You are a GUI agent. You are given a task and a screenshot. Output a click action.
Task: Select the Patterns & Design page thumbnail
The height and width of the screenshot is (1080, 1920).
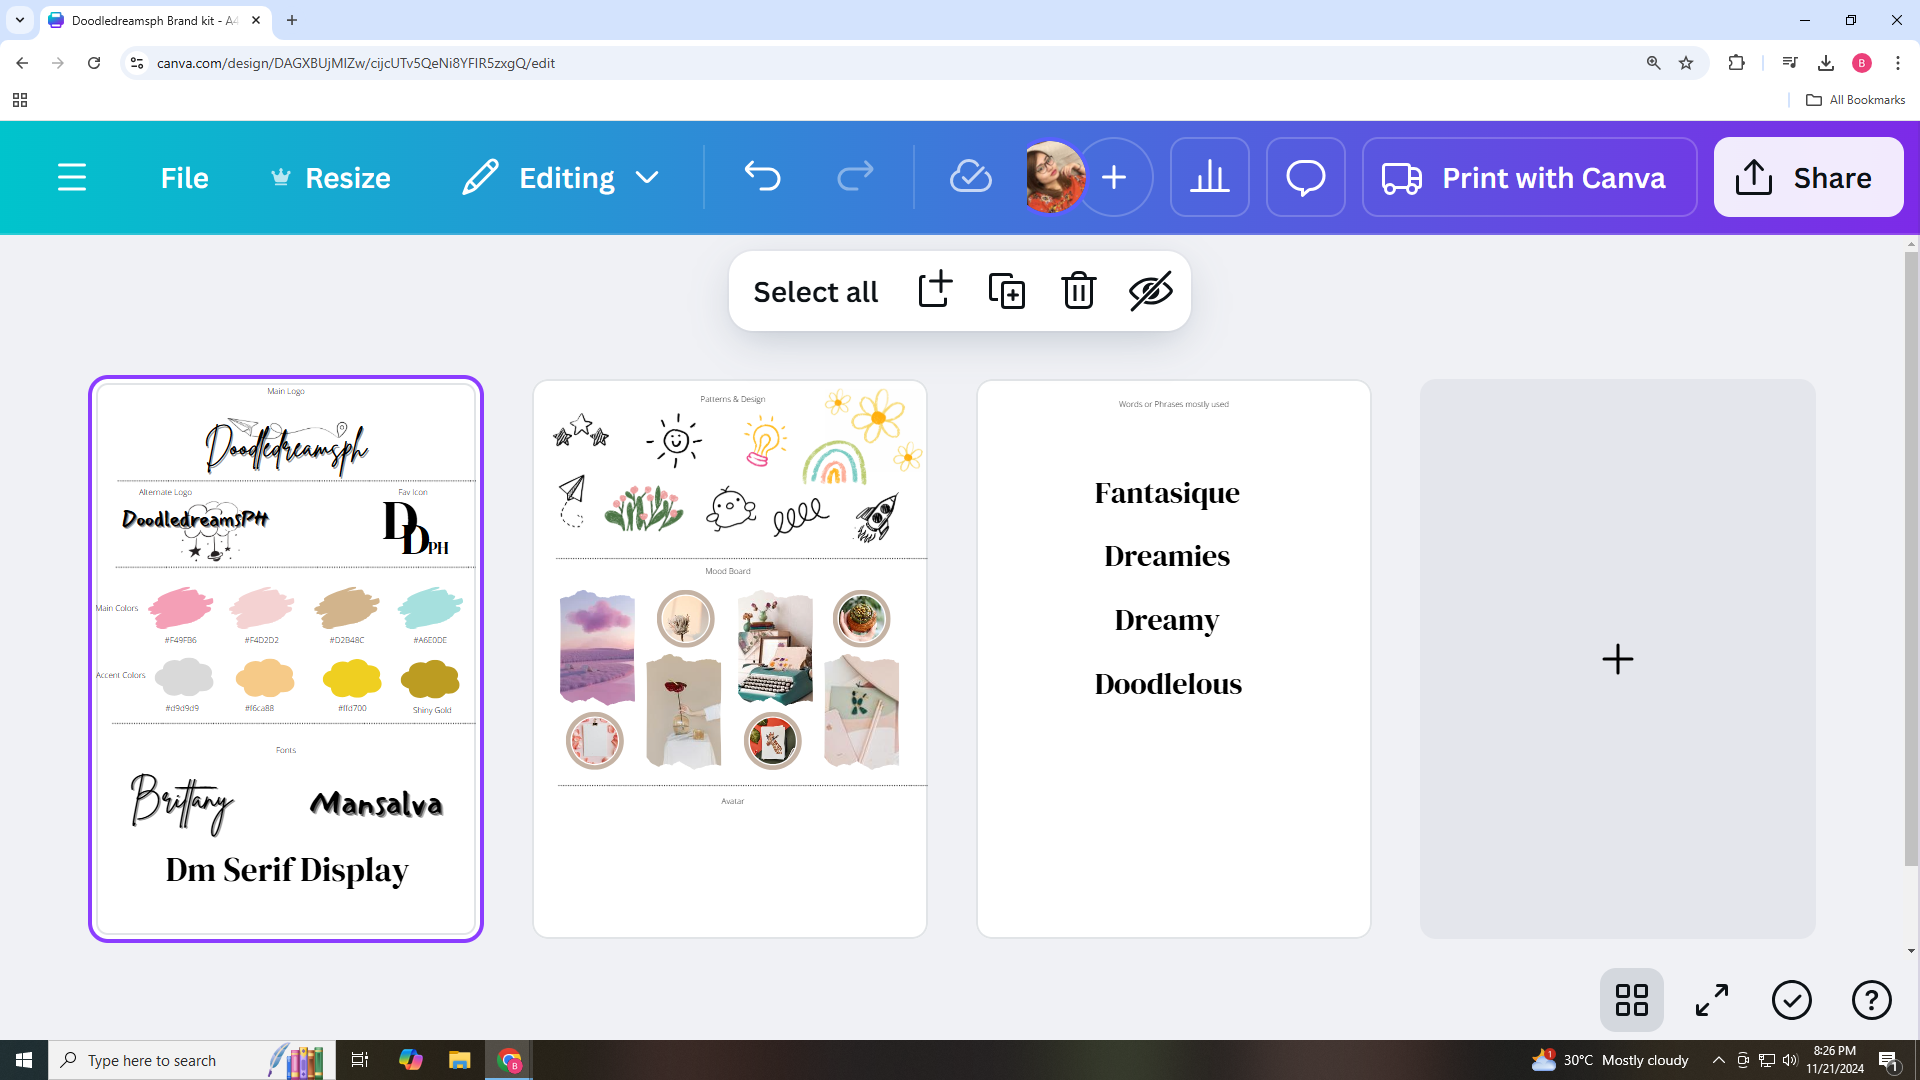[730, 658]
